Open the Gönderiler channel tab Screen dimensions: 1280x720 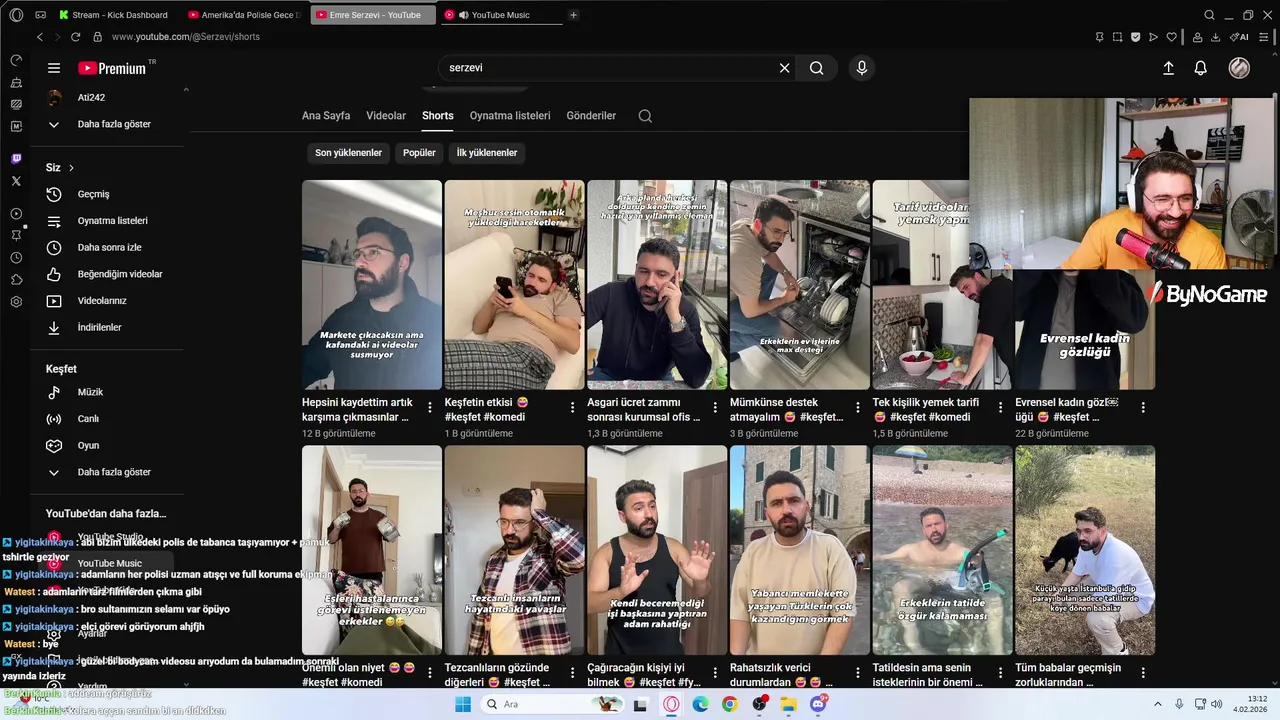(591, 116)
